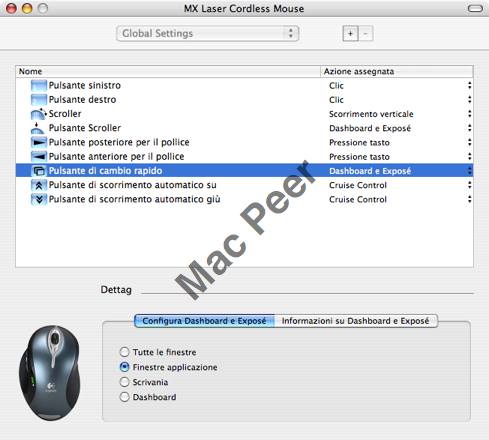The image size is (489, 440).
Task: Click the minus button to remove setting
Action: coord(365,34)
